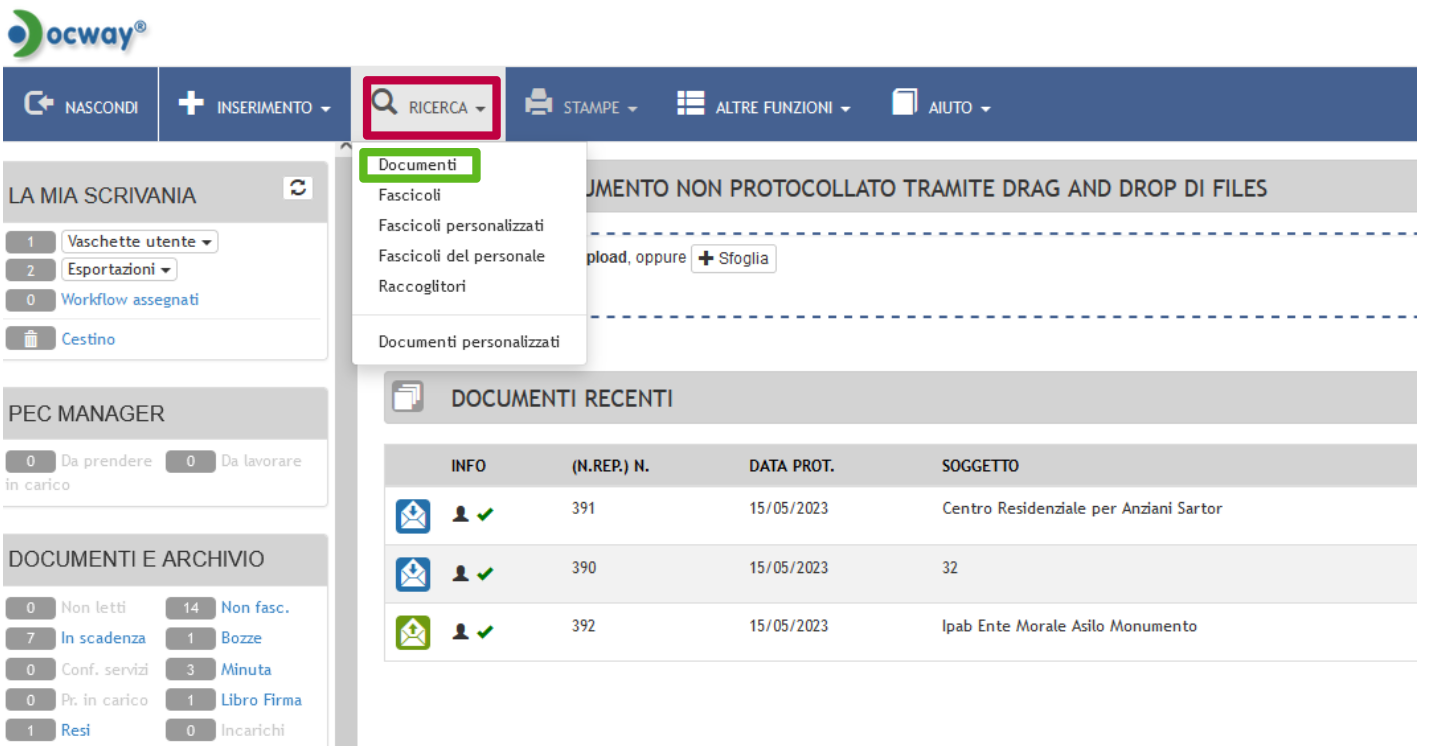Viewport: 1445px width, 746px height.
Task: Open the Stampe dropdown
Action: [x=582, y=106]
